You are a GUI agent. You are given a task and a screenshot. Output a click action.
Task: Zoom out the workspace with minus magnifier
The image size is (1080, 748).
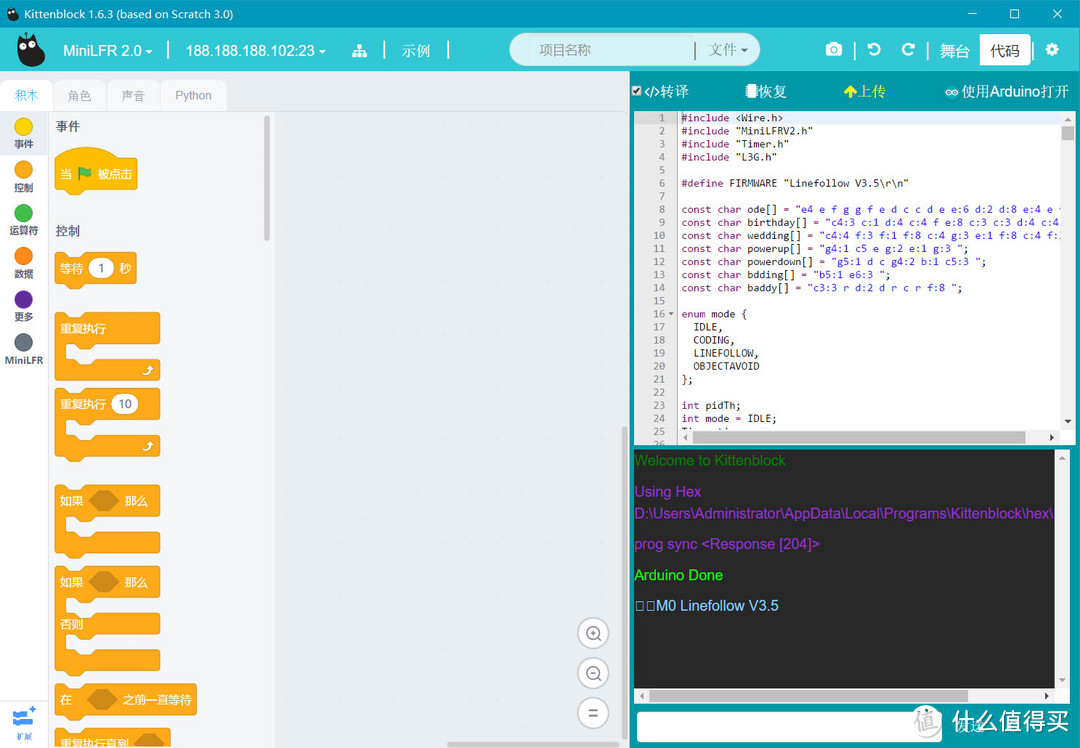[x=593, y=673]
